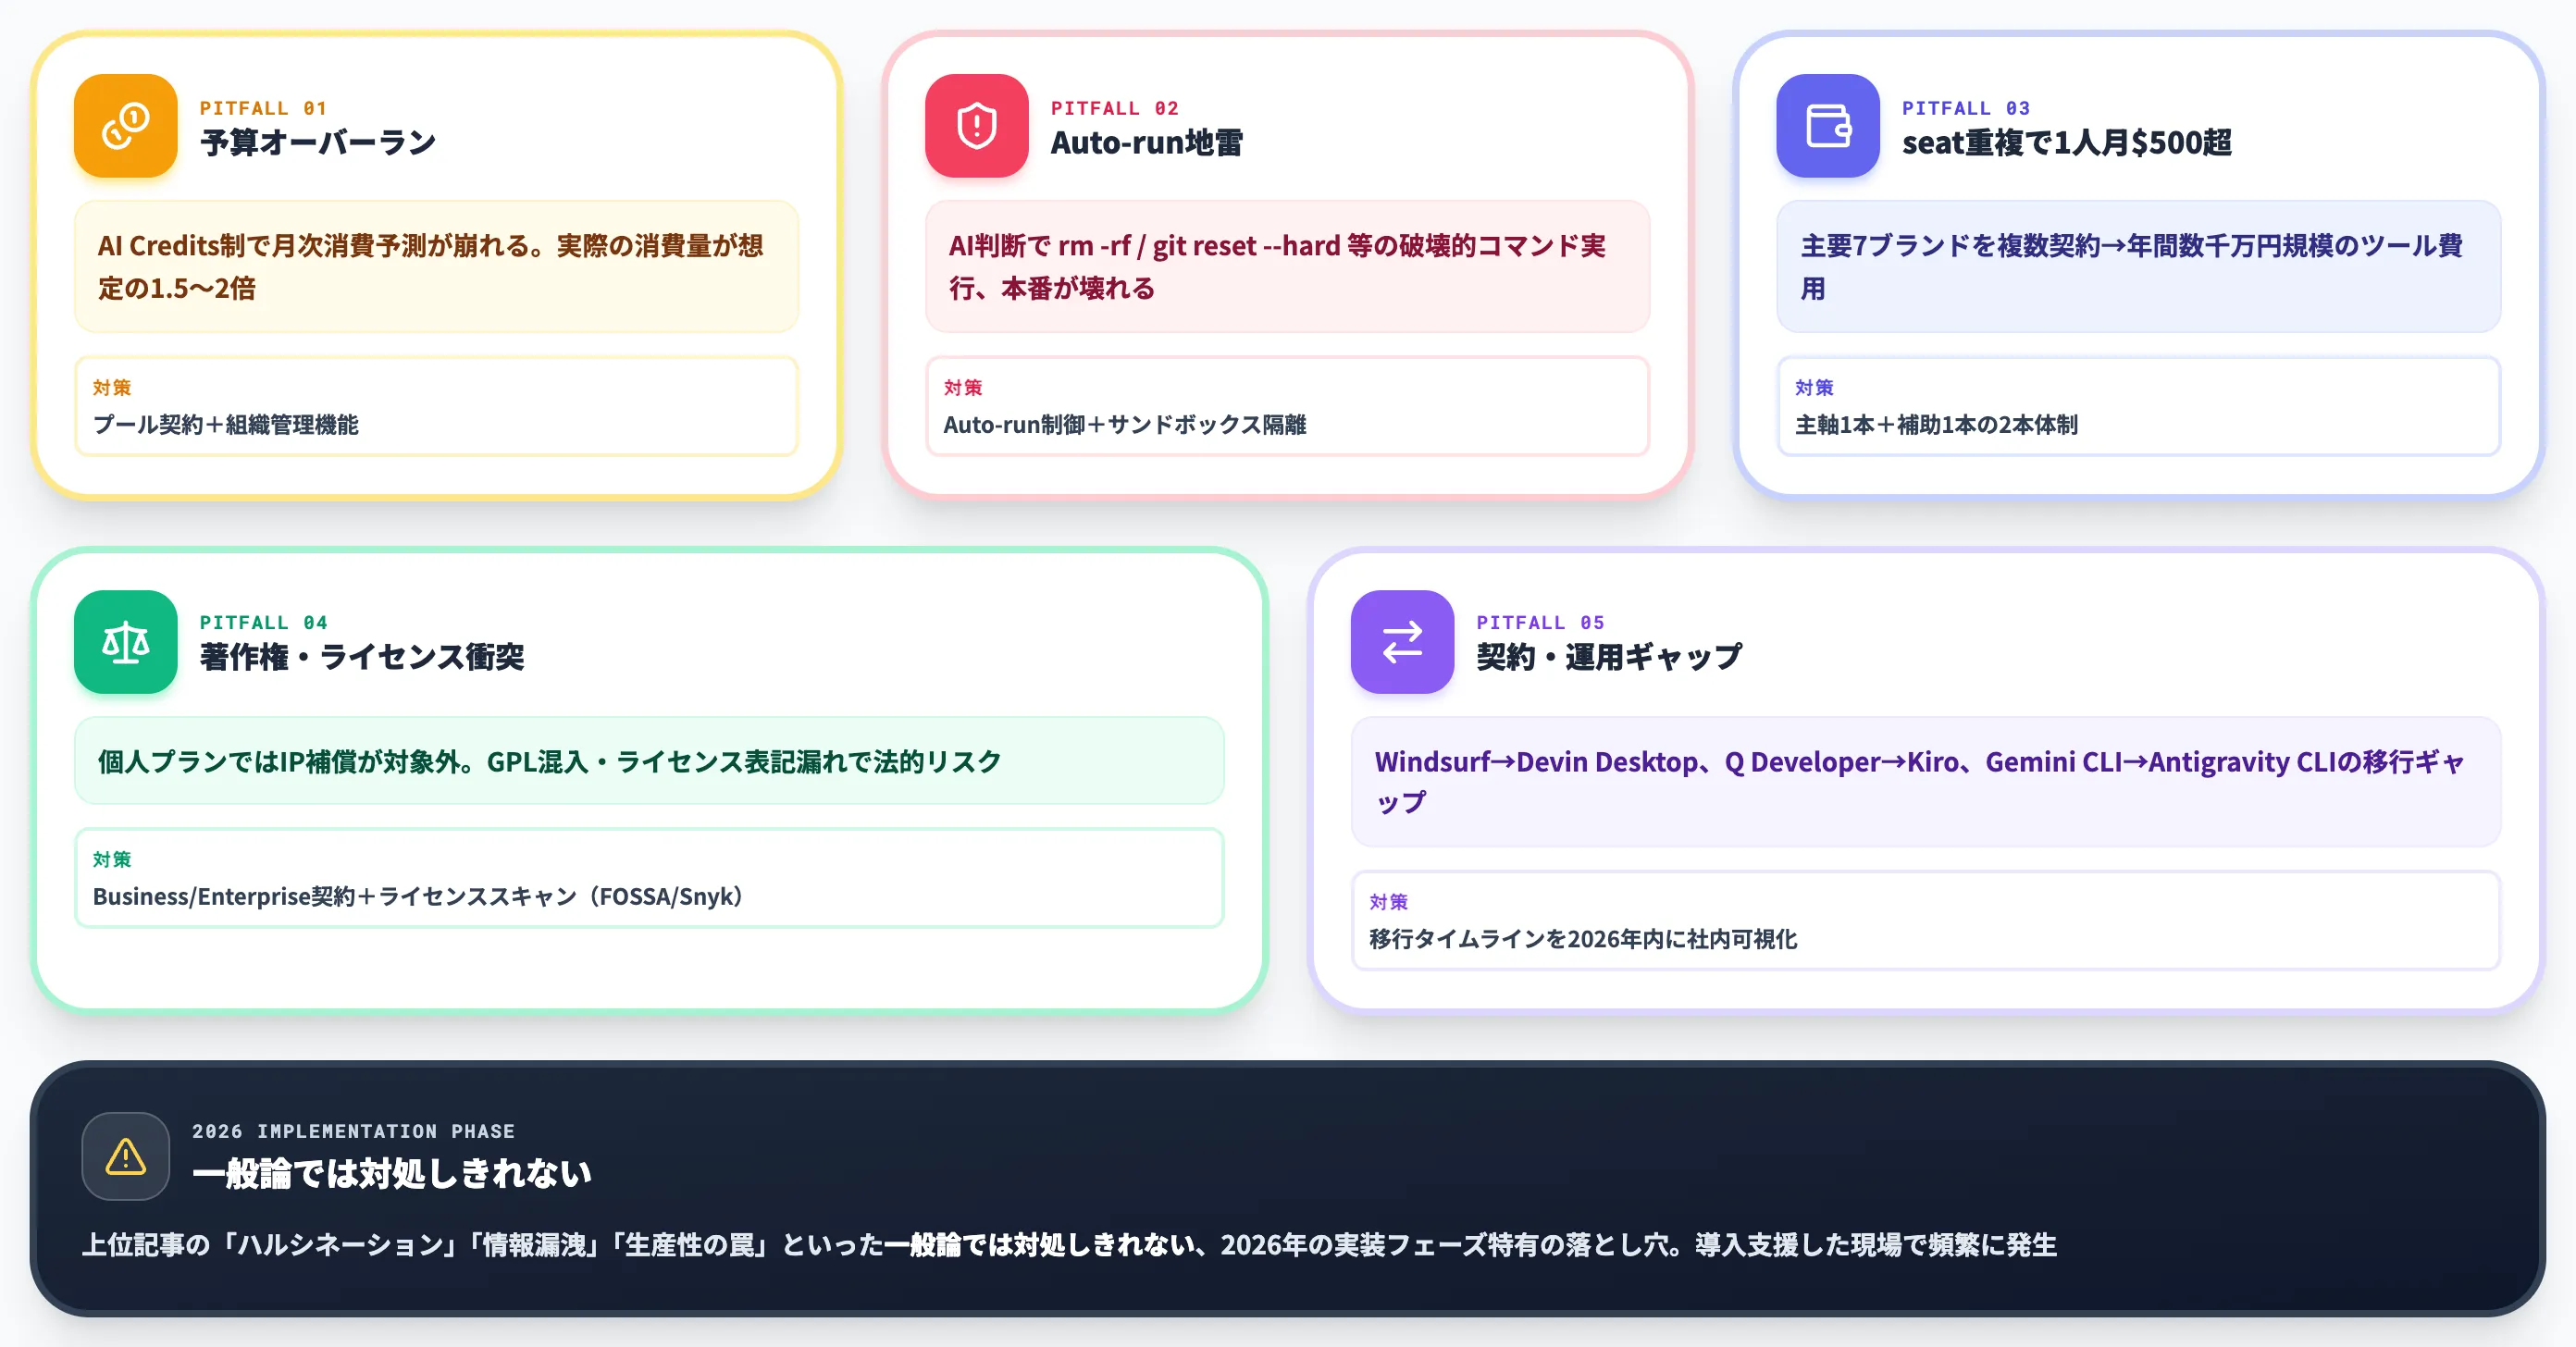Click the Windsurf→Devin Desktop description box
This screenshot has width=2576, height=1347.
(1926, 782)
